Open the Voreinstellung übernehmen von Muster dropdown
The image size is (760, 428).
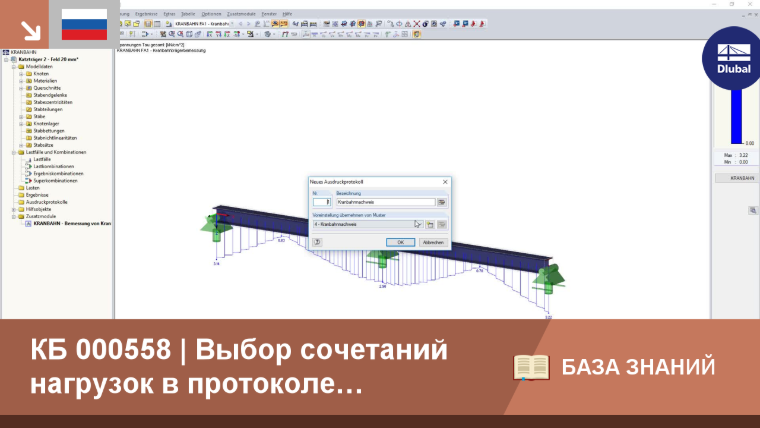tap(368, 224)
